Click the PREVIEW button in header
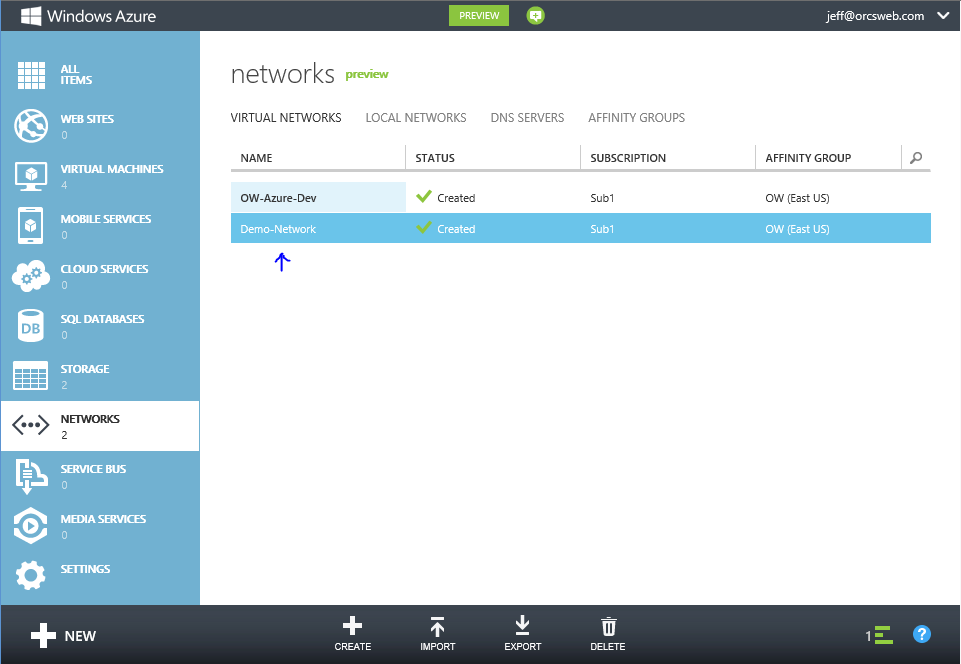961x664 pixels. tap(479, 16)
